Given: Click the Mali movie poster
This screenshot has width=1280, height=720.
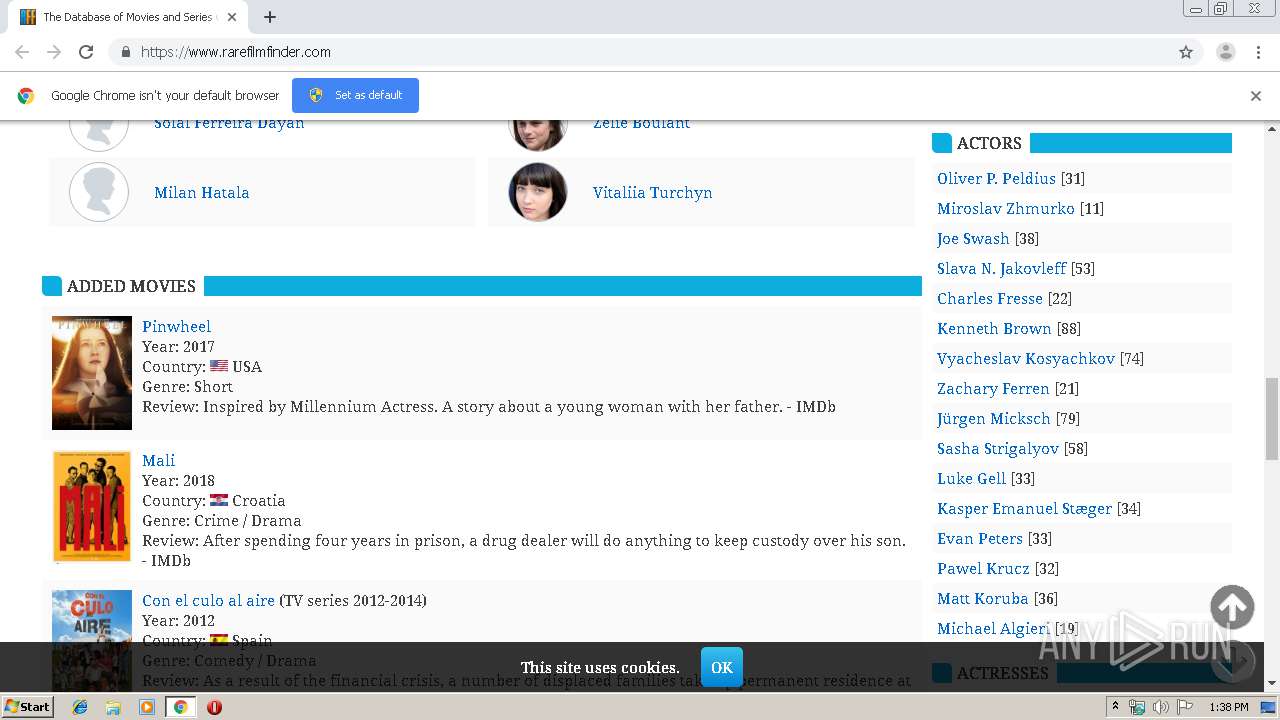Looking at the screenshot, I should pos(92,507).
